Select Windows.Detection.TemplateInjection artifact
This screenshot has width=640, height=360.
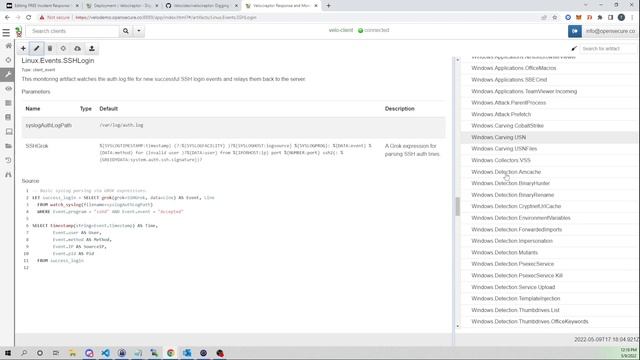click(516, 298)
